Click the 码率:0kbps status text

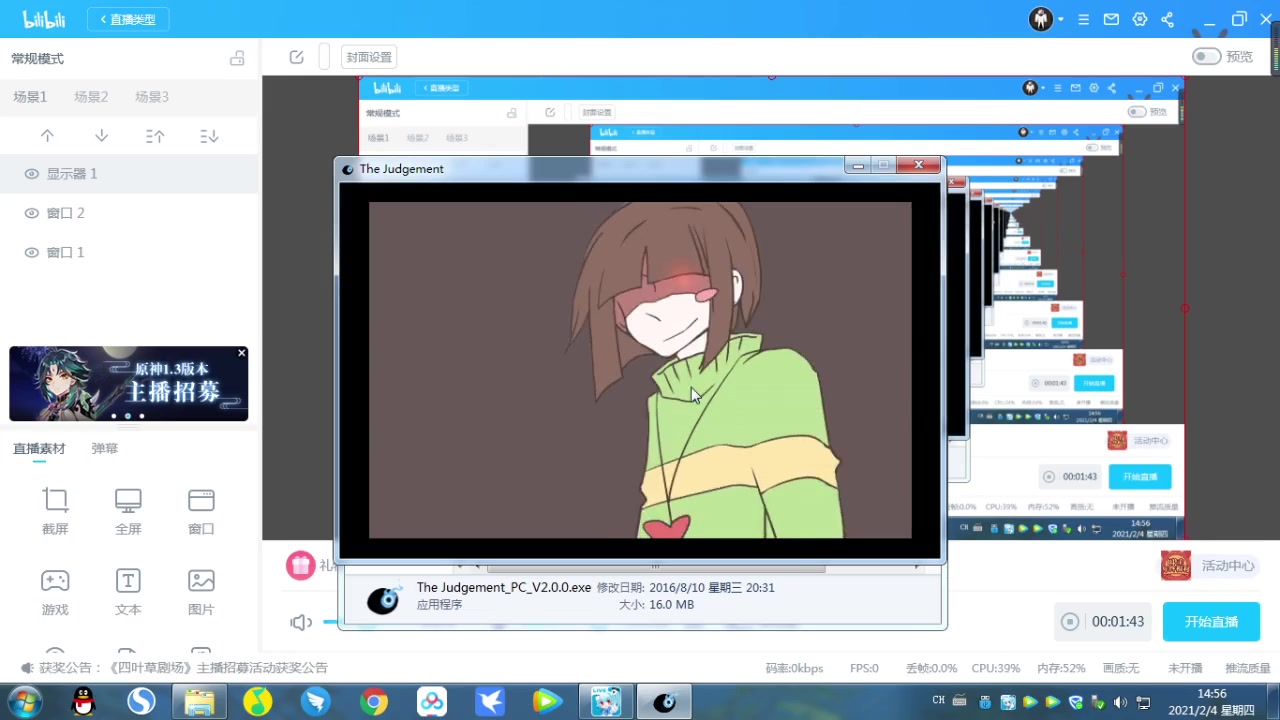(794, 668)
